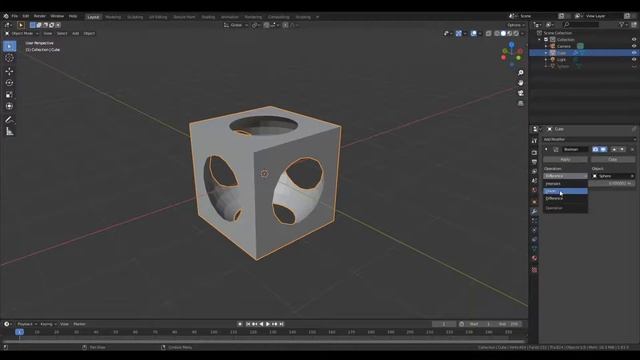Open the File menu
The image size is (640, 360).
(x=14, y=16)
